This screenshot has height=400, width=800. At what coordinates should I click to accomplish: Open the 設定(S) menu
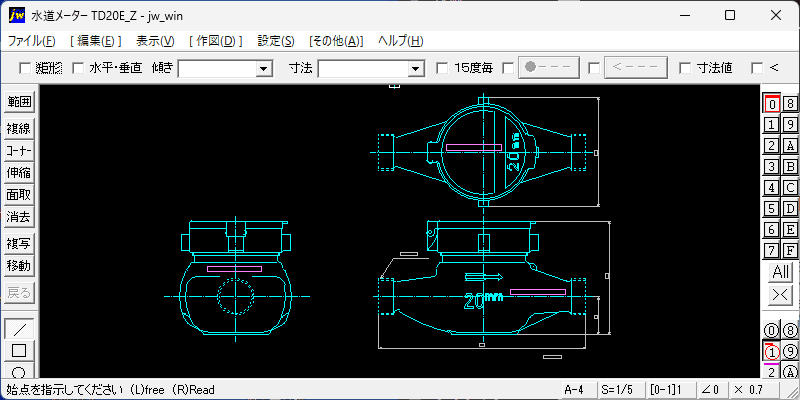click(x=276, y=41)
